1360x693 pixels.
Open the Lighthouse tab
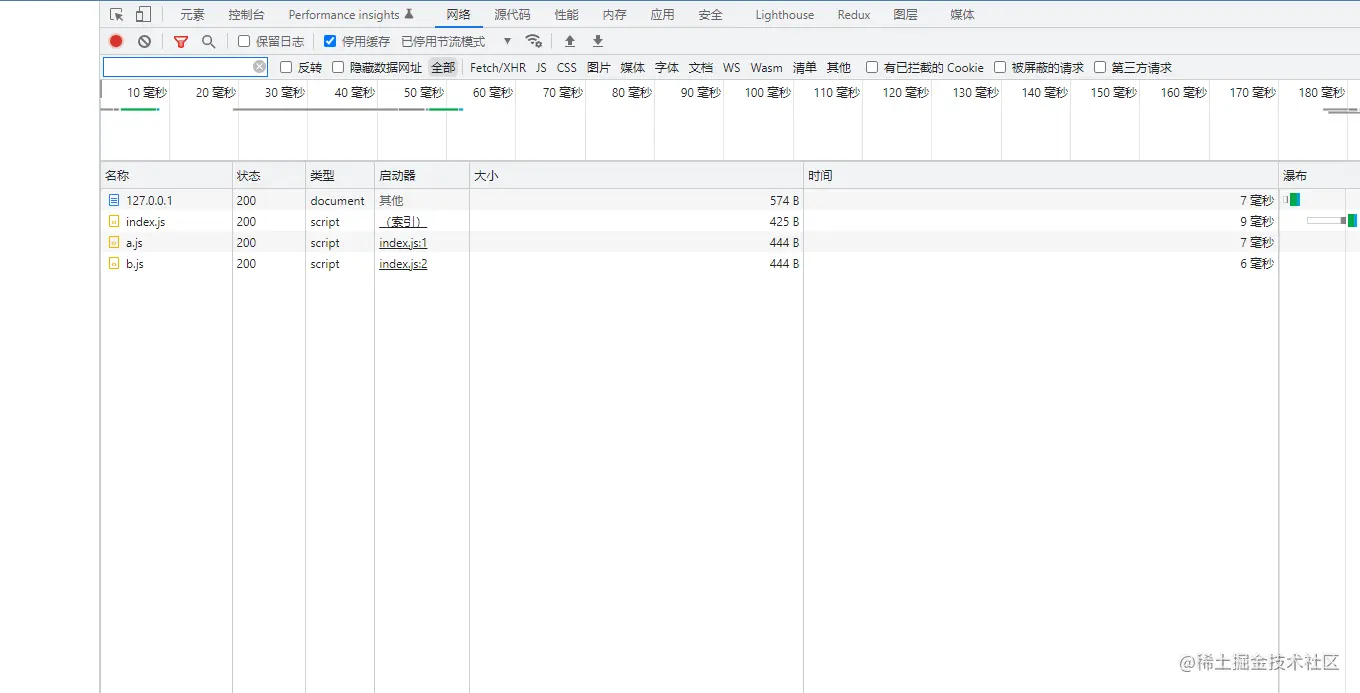coord(784,15)
